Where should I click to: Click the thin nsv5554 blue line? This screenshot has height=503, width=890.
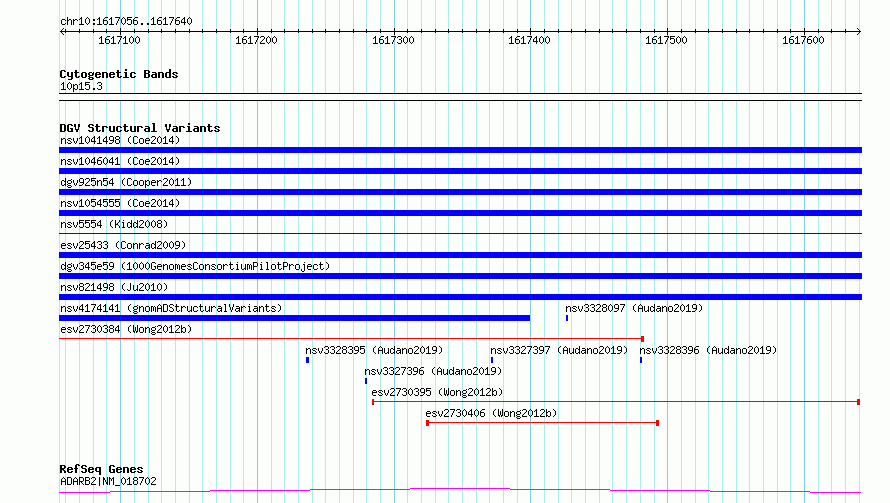460,233
